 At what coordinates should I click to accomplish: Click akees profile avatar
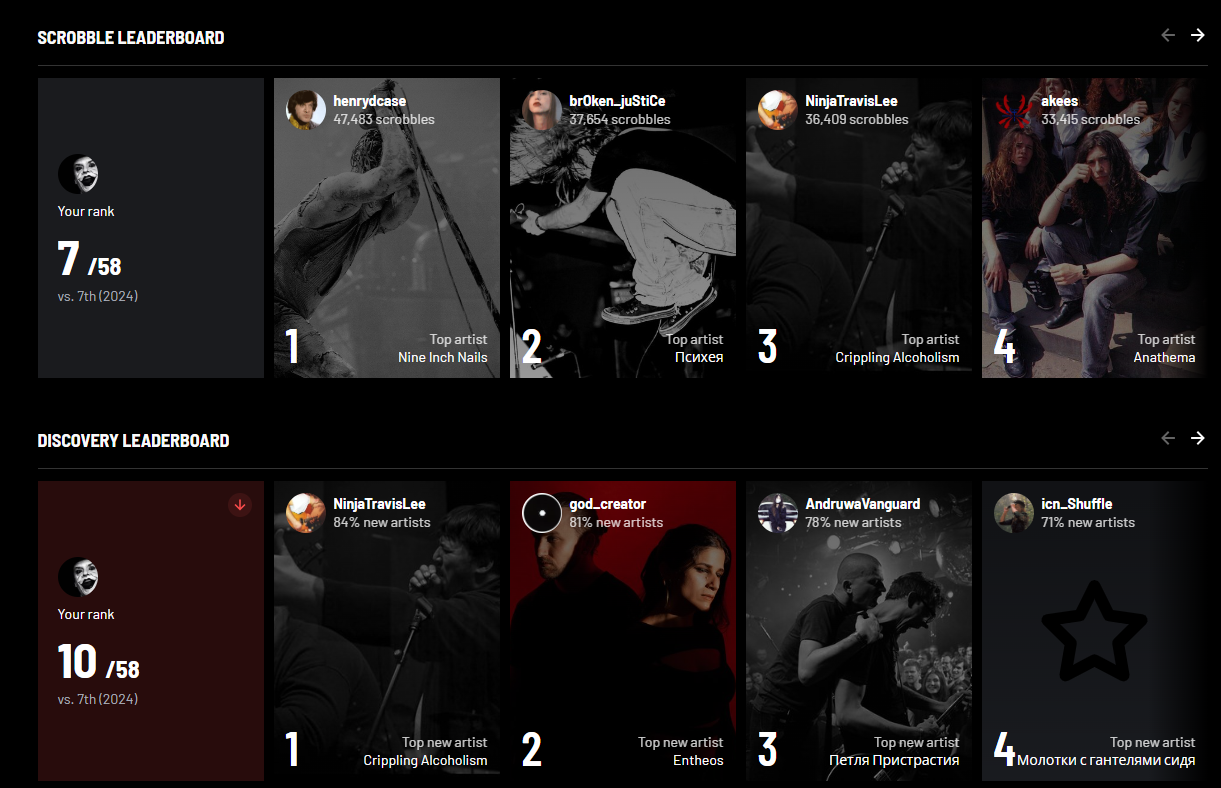click(x=1014, y=110)
